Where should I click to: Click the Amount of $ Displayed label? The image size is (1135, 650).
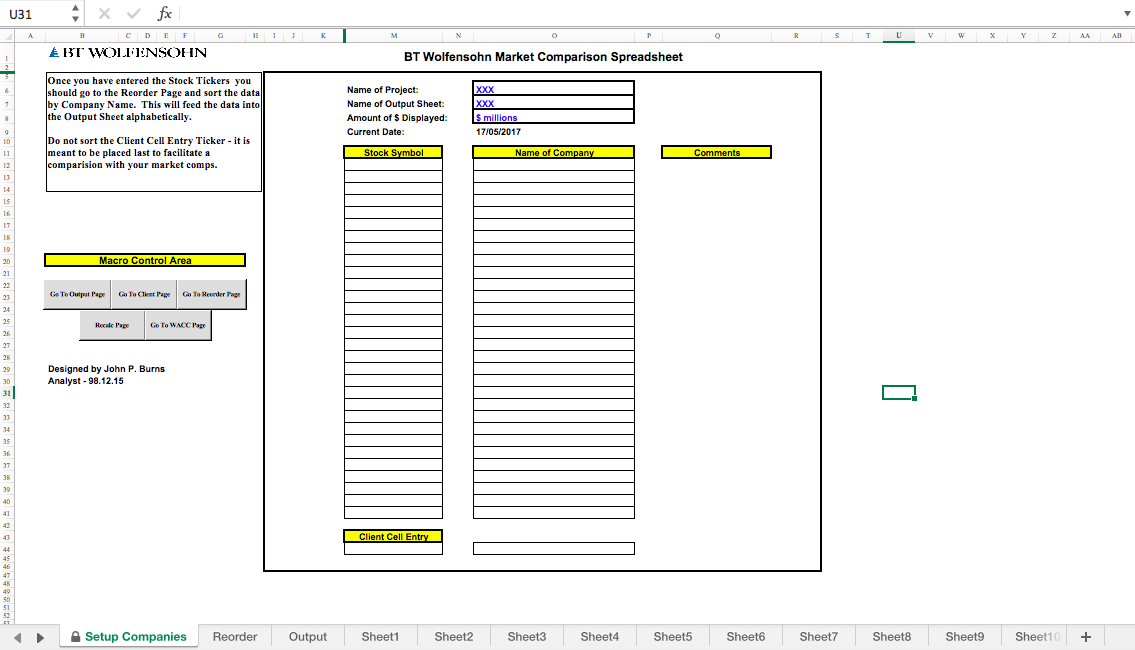click(x=397, y=118)
